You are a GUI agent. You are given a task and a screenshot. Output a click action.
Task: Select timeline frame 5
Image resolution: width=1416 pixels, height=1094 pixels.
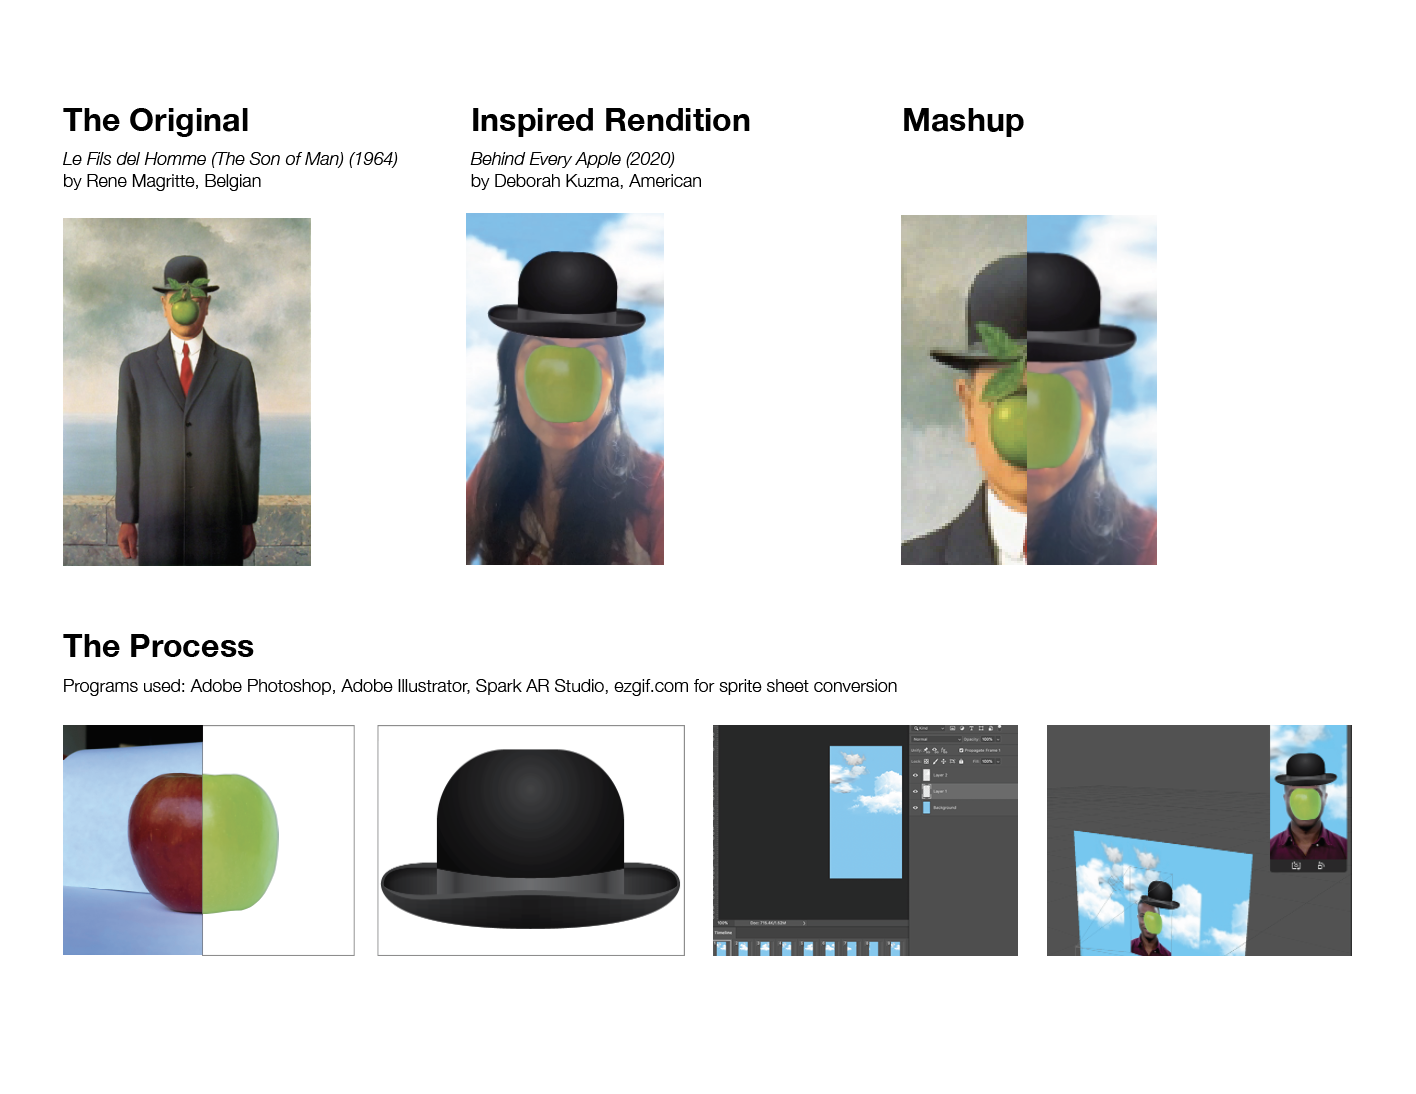(x=808, y=948)
